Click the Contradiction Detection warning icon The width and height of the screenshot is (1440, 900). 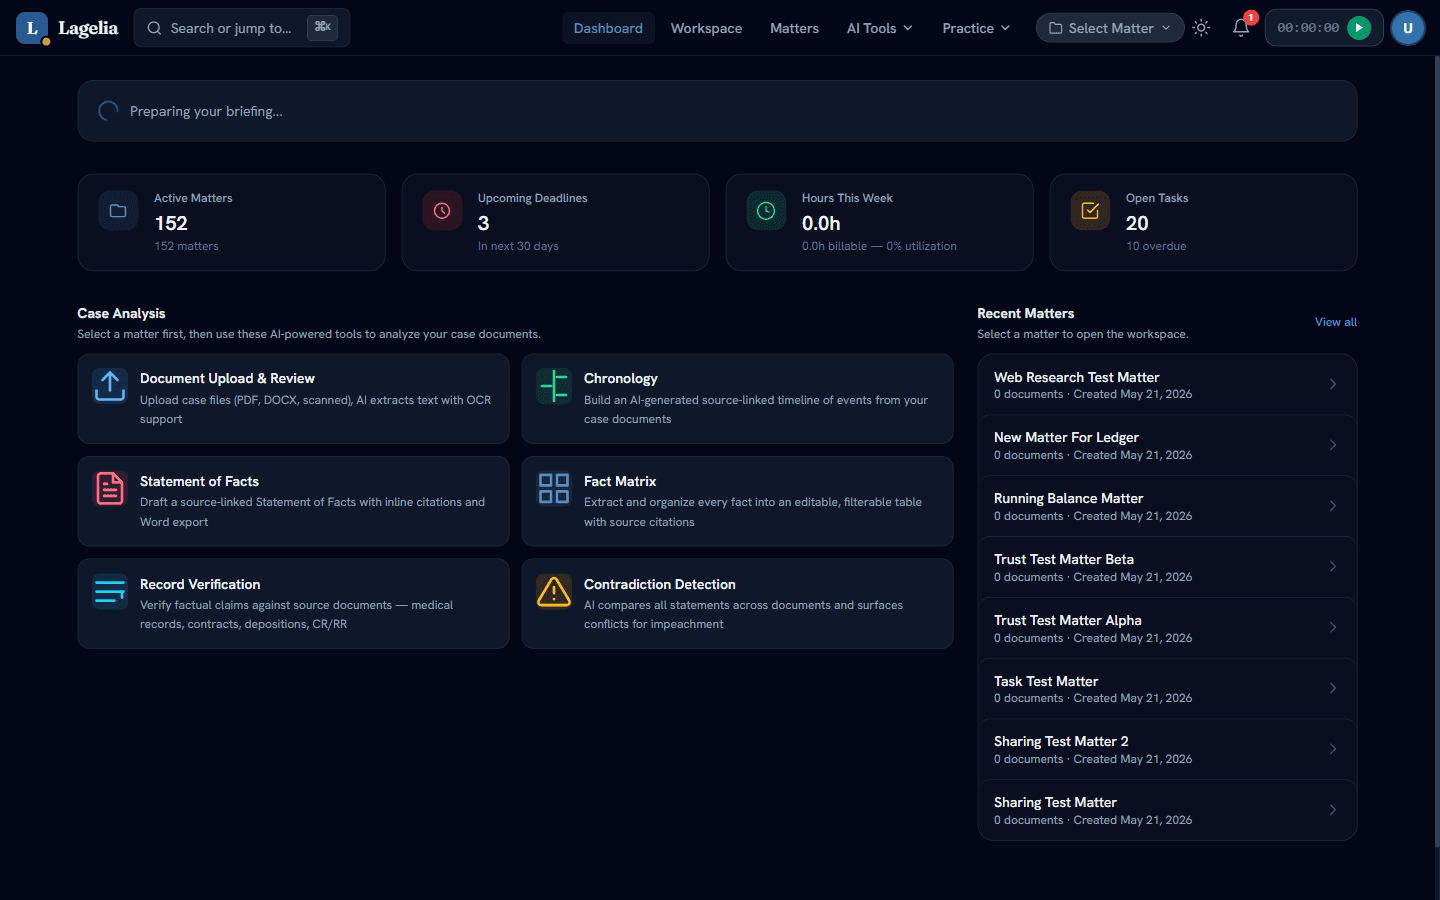click(x=554, y=591)
